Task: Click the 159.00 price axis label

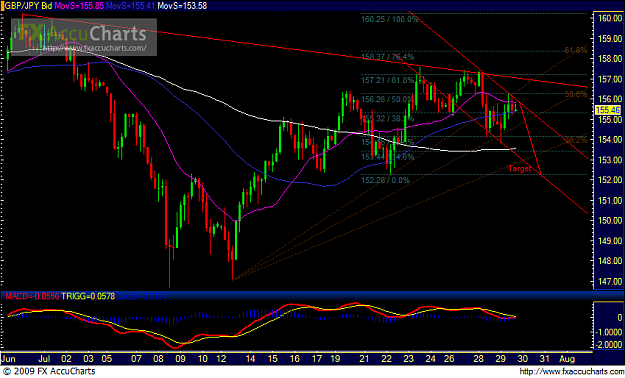Action: click(x=609, y=39)
